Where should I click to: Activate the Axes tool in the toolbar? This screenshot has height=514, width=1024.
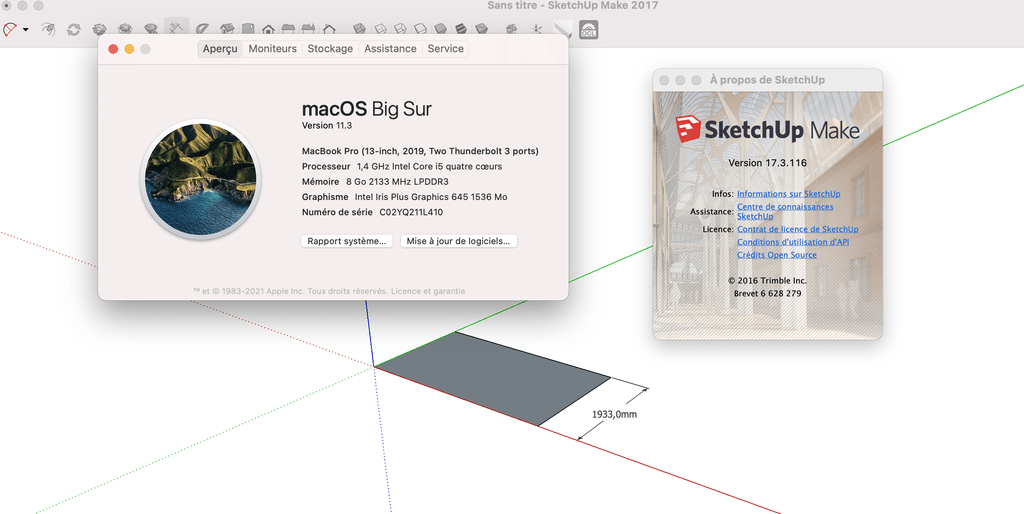(x=176, y=27)
